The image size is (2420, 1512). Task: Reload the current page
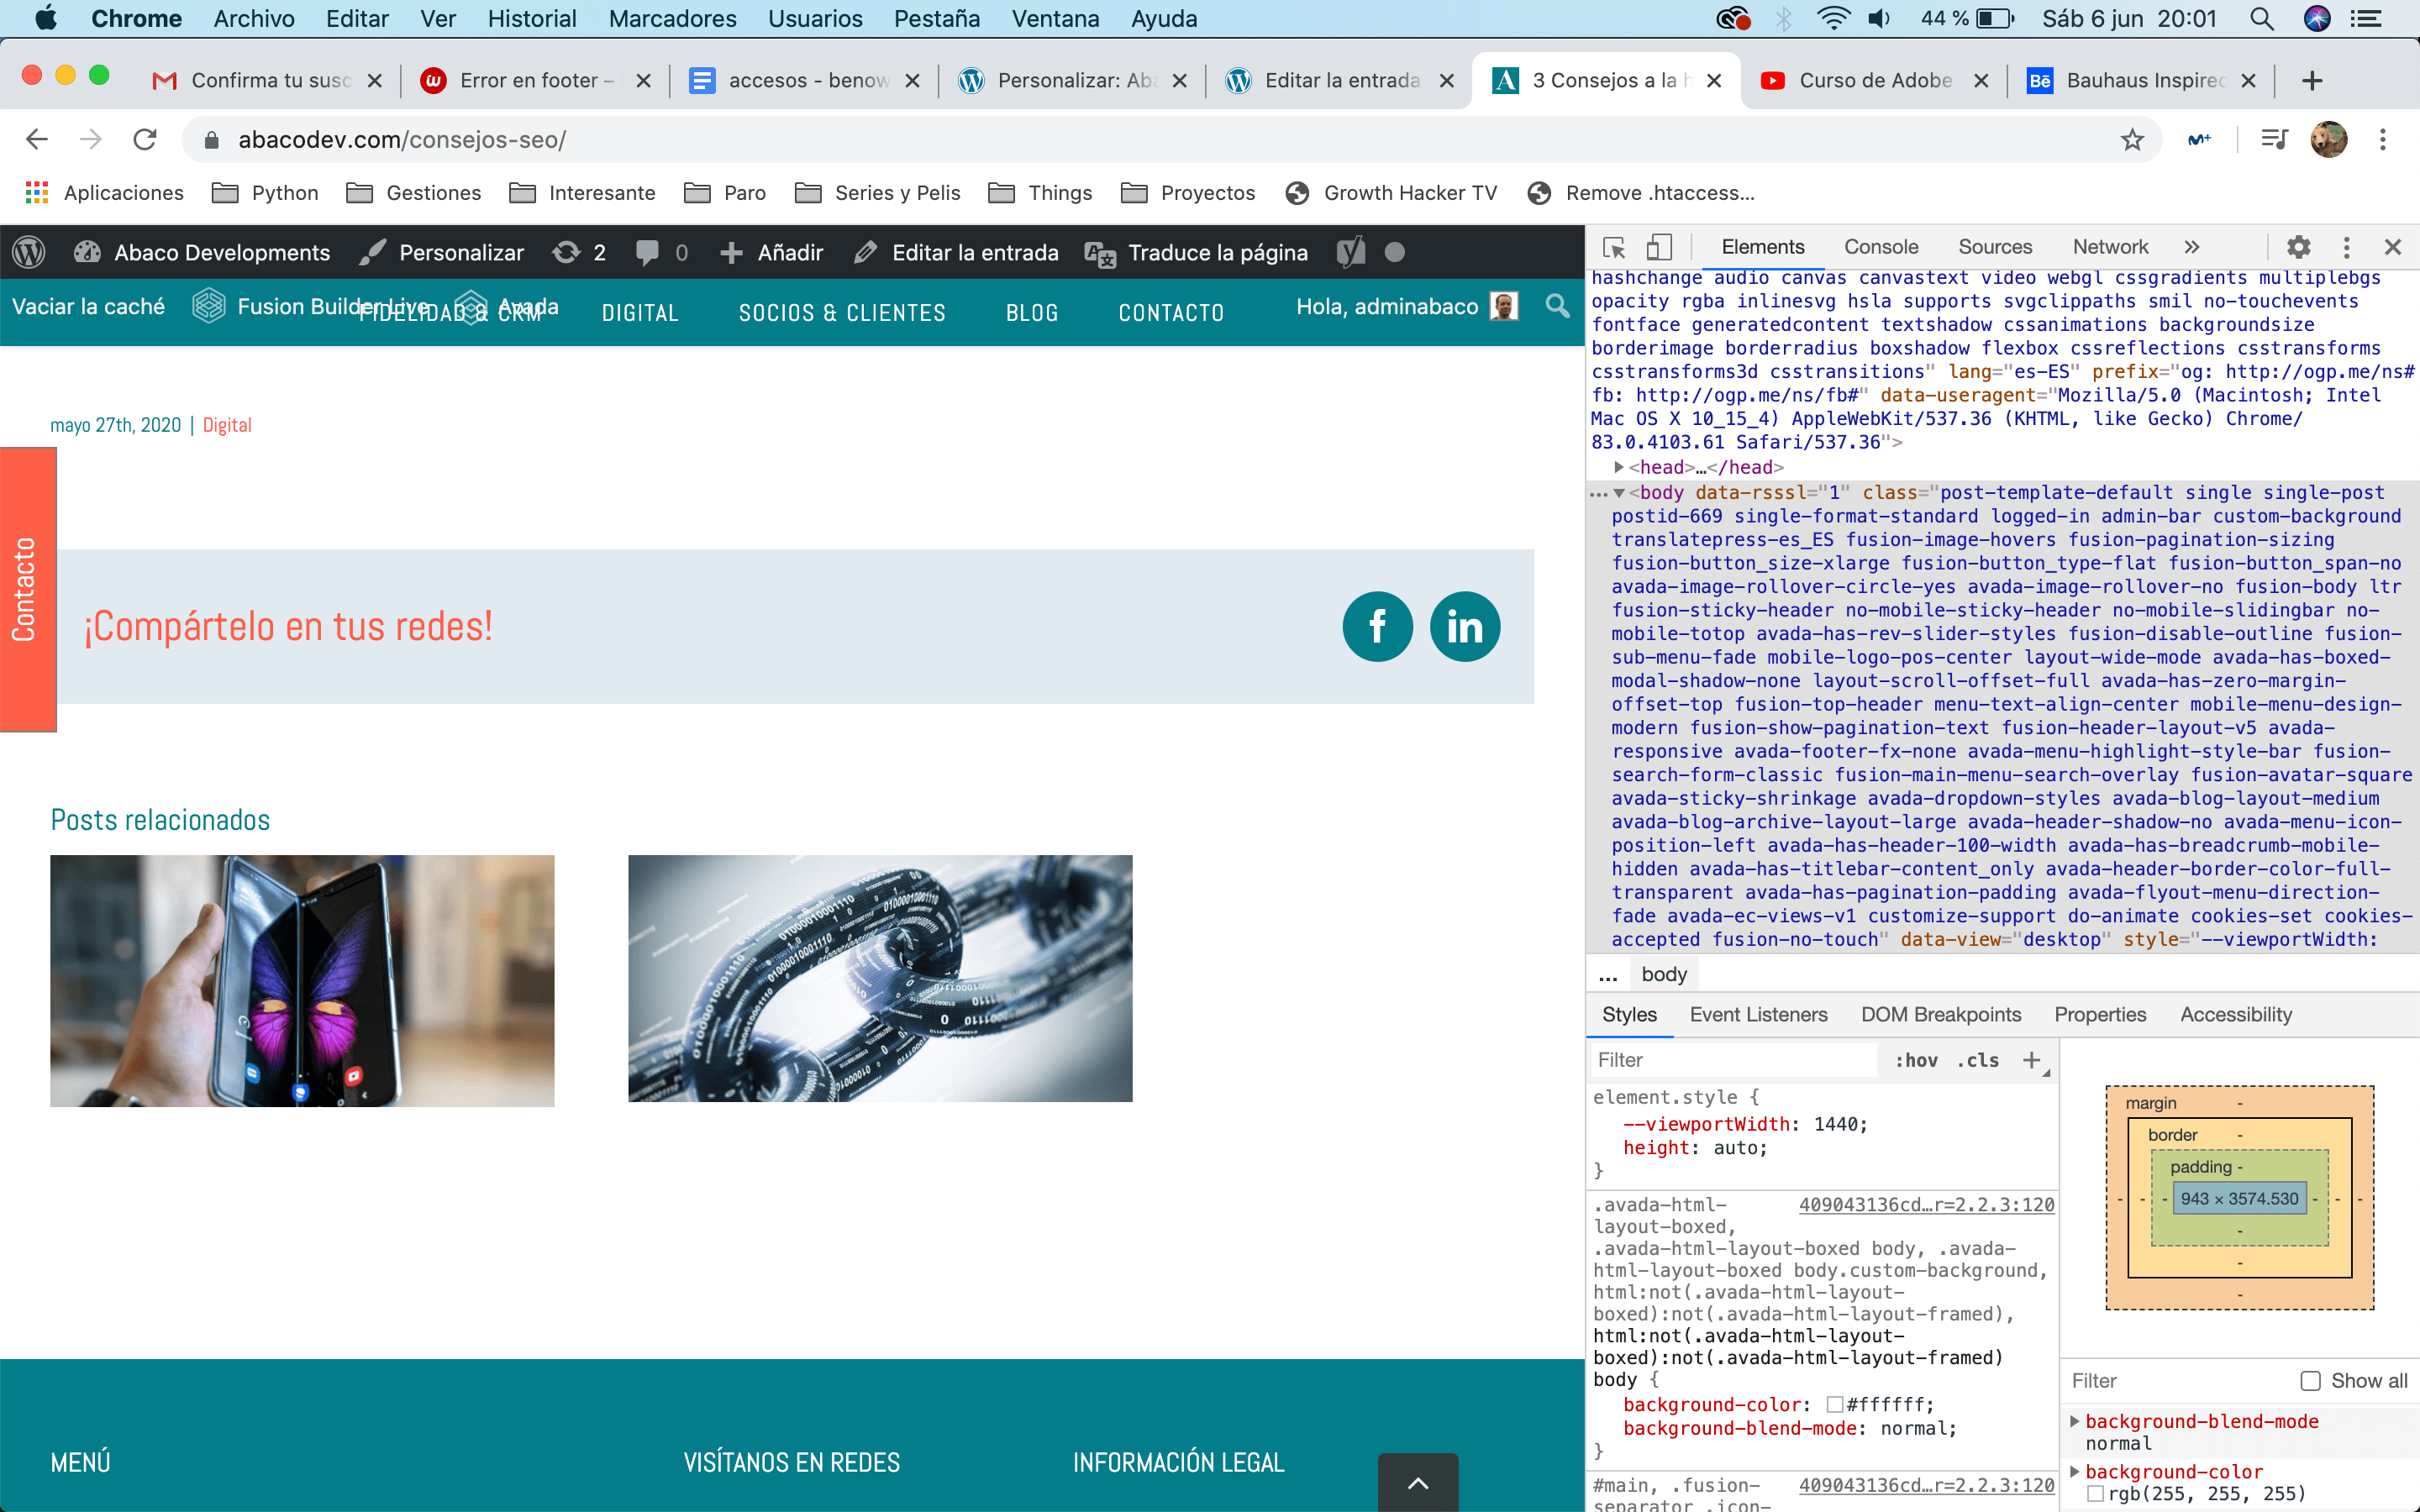click(145, 140)
